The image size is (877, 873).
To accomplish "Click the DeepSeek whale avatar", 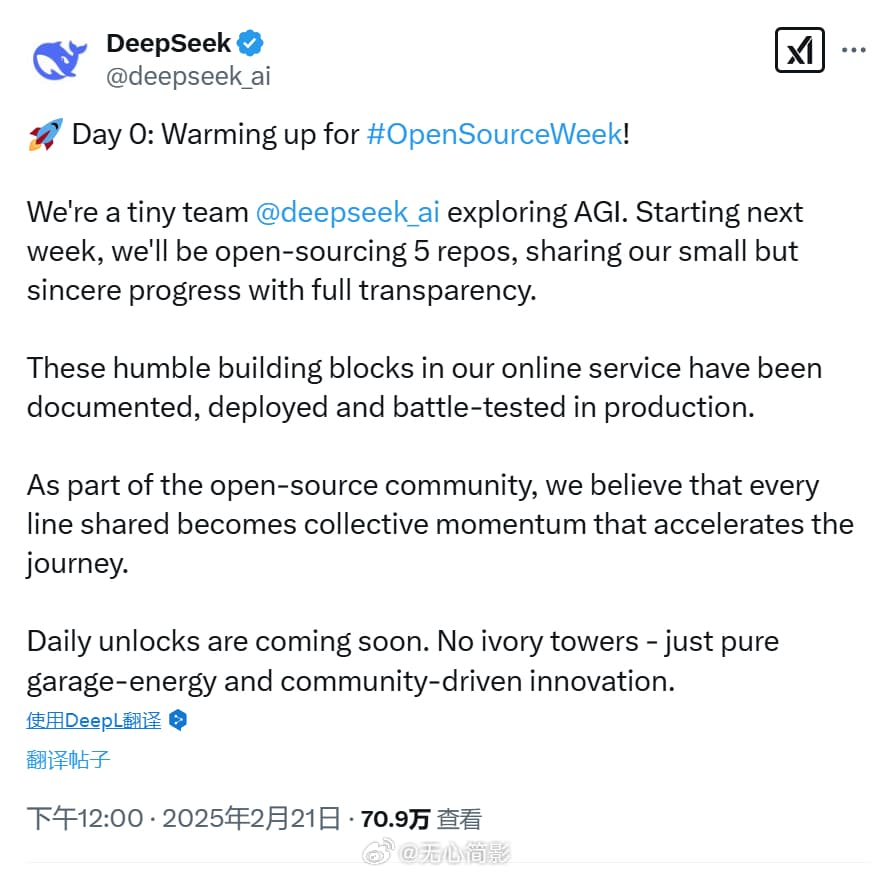I will [60, 59].
